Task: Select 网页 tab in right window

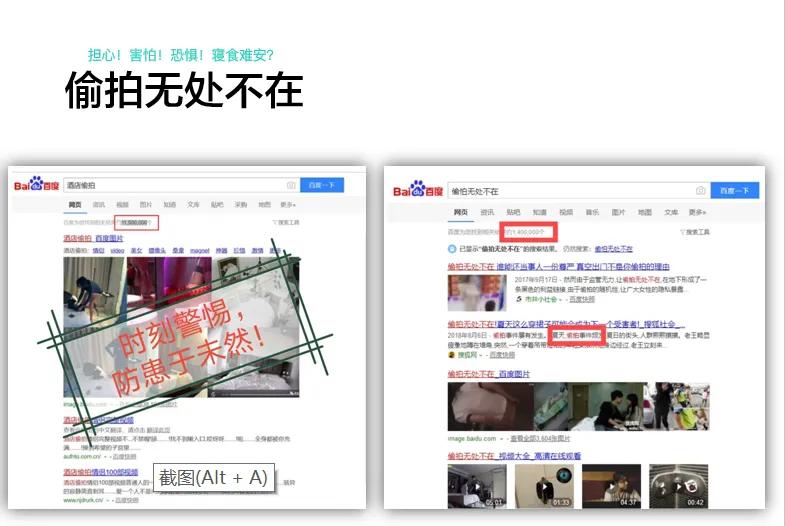Action: pos(461,212)
